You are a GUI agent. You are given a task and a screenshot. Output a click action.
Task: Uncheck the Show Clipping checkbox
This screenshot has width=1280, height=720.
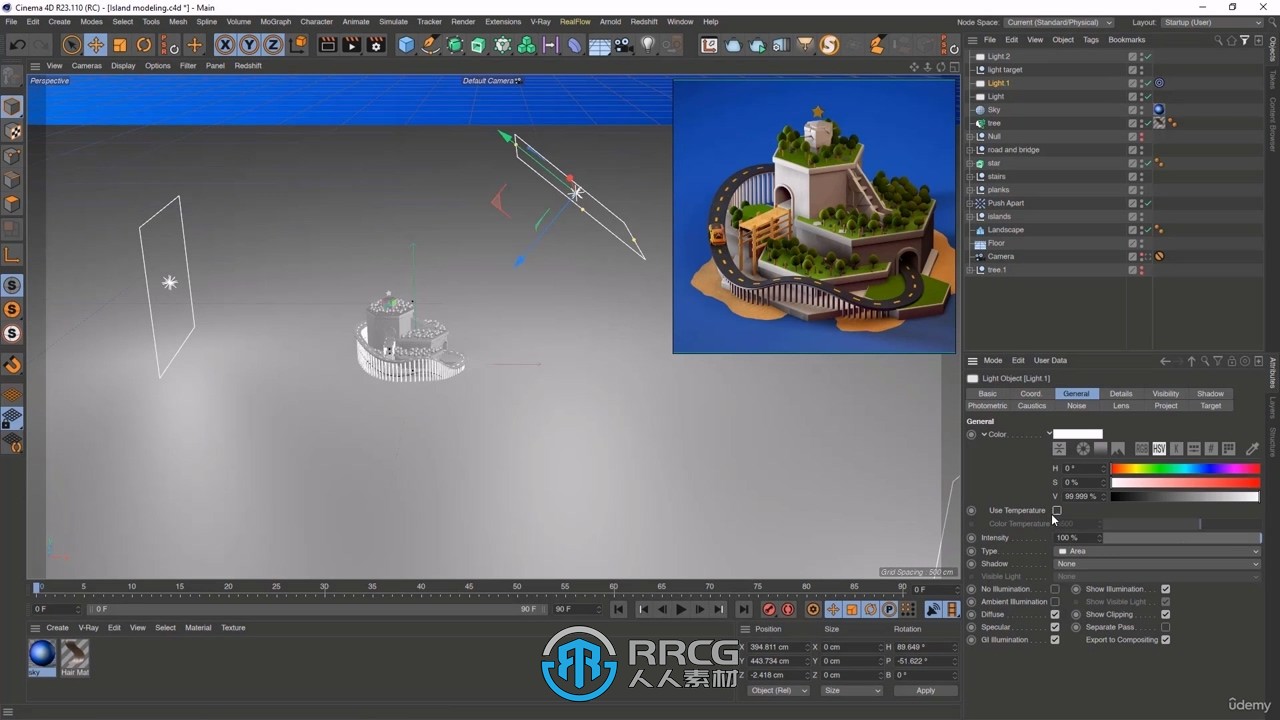(1165, 614)
